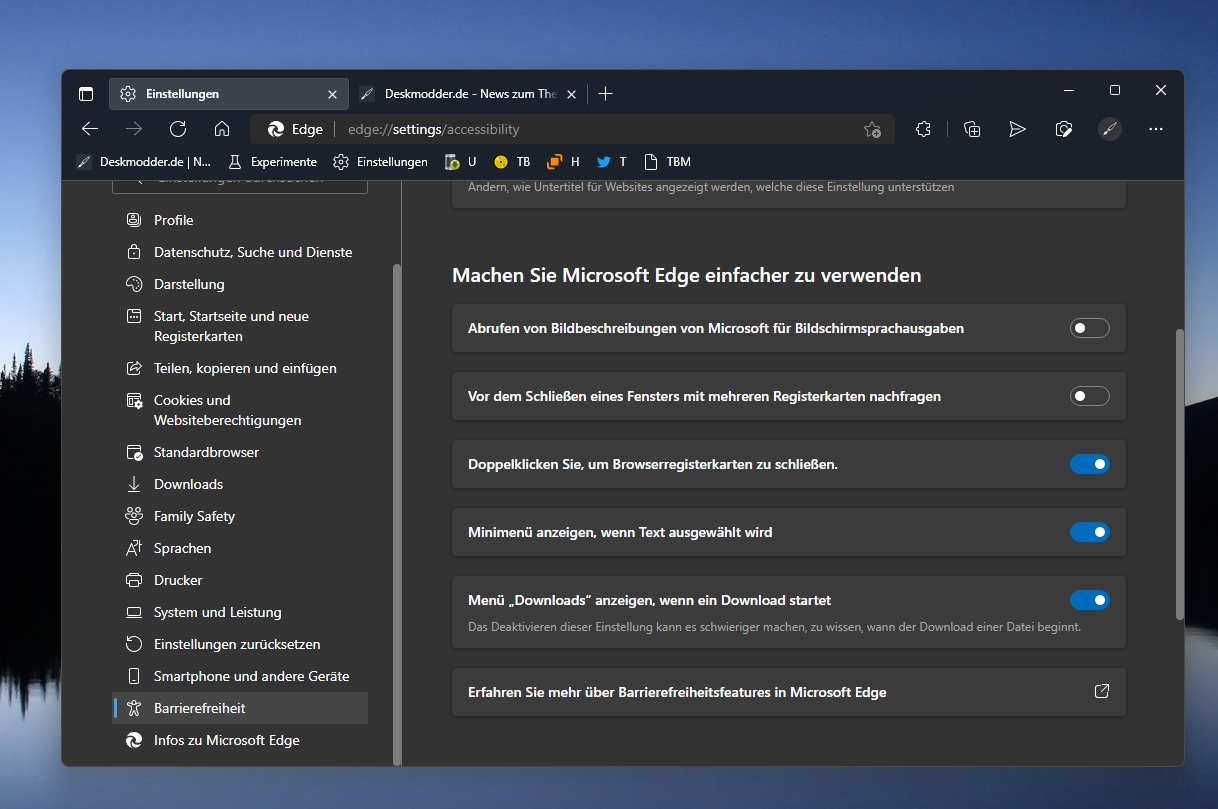Screen dimensions: 1218x809
Task: Add this page to favorites star
Action: click(872, 129)
